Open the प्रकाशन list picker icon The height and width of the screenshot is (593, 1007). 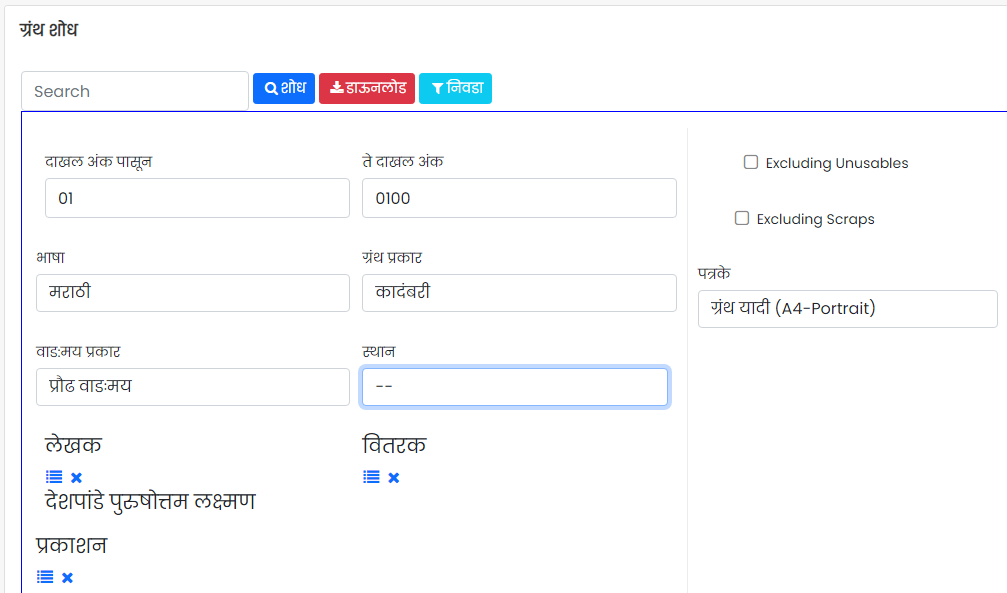(45, 577)
